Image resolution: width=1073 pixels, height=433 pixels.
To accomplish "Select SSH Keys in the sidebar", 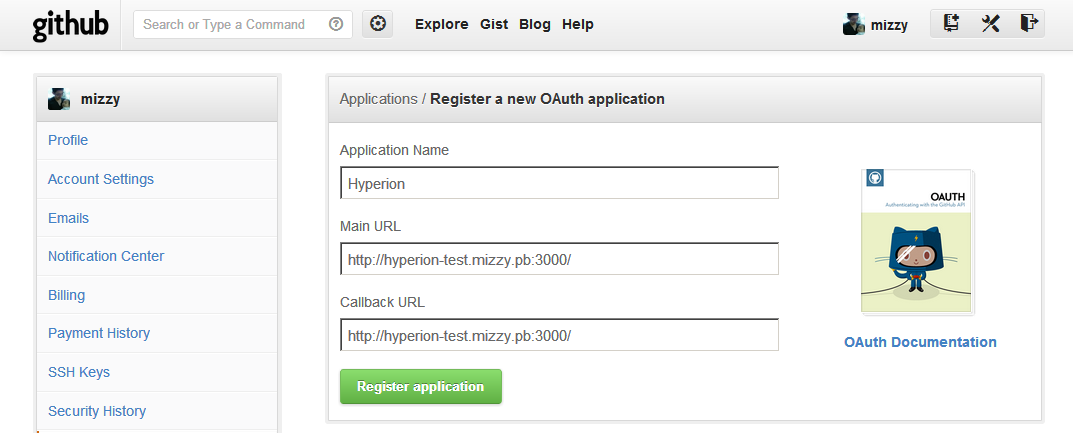I will (x=79, y=372).
